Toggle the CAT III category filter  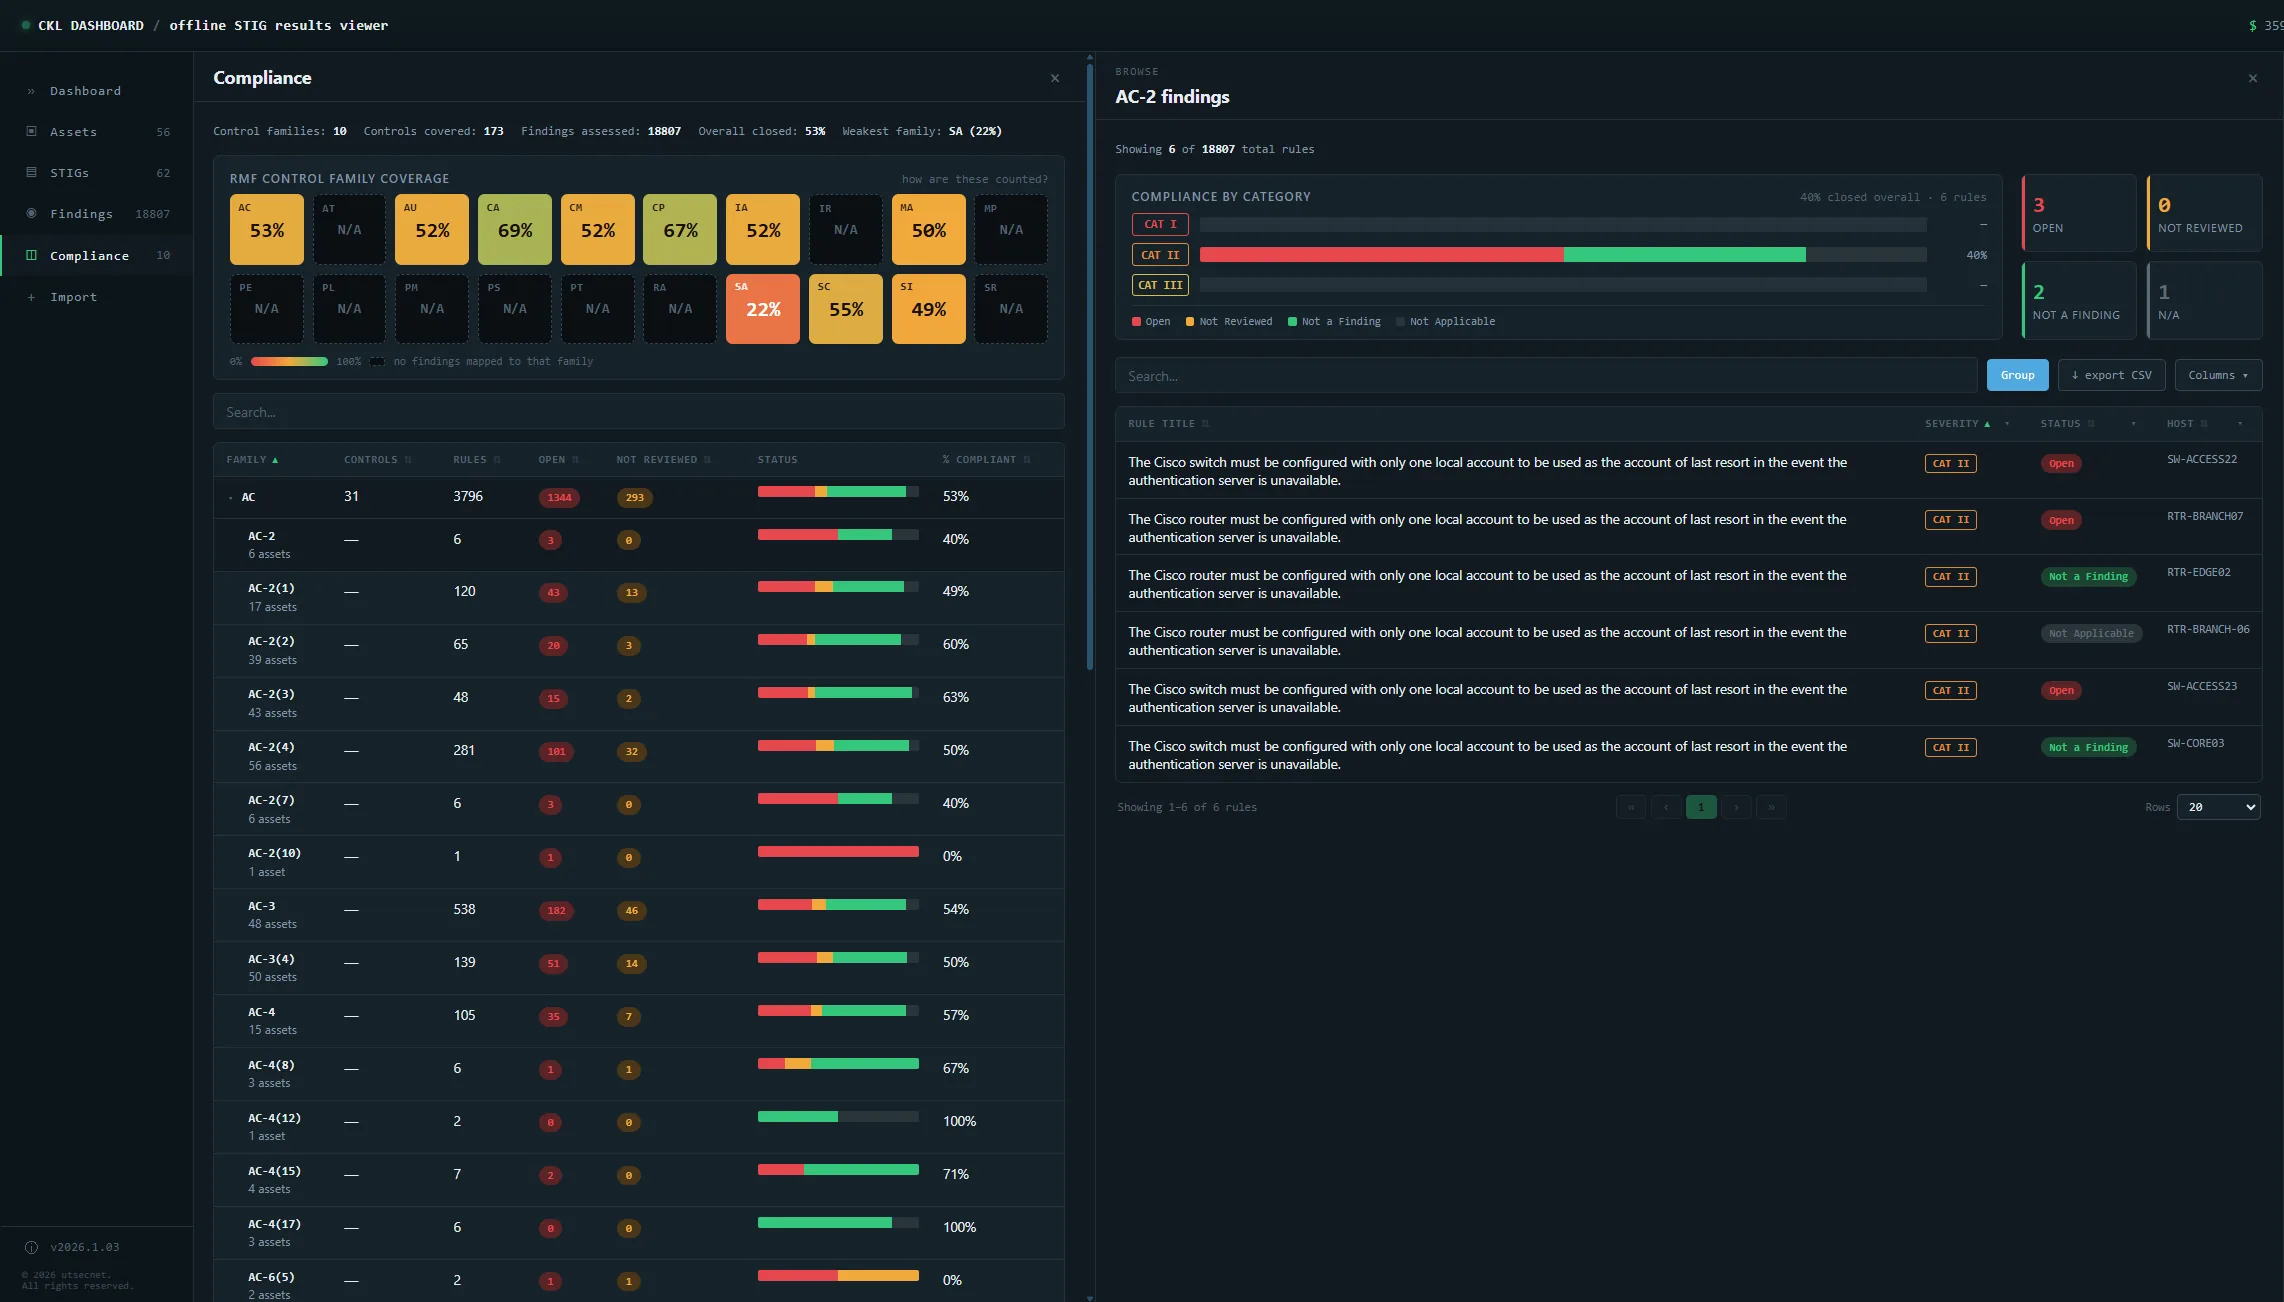click(x=1160, y=285)
